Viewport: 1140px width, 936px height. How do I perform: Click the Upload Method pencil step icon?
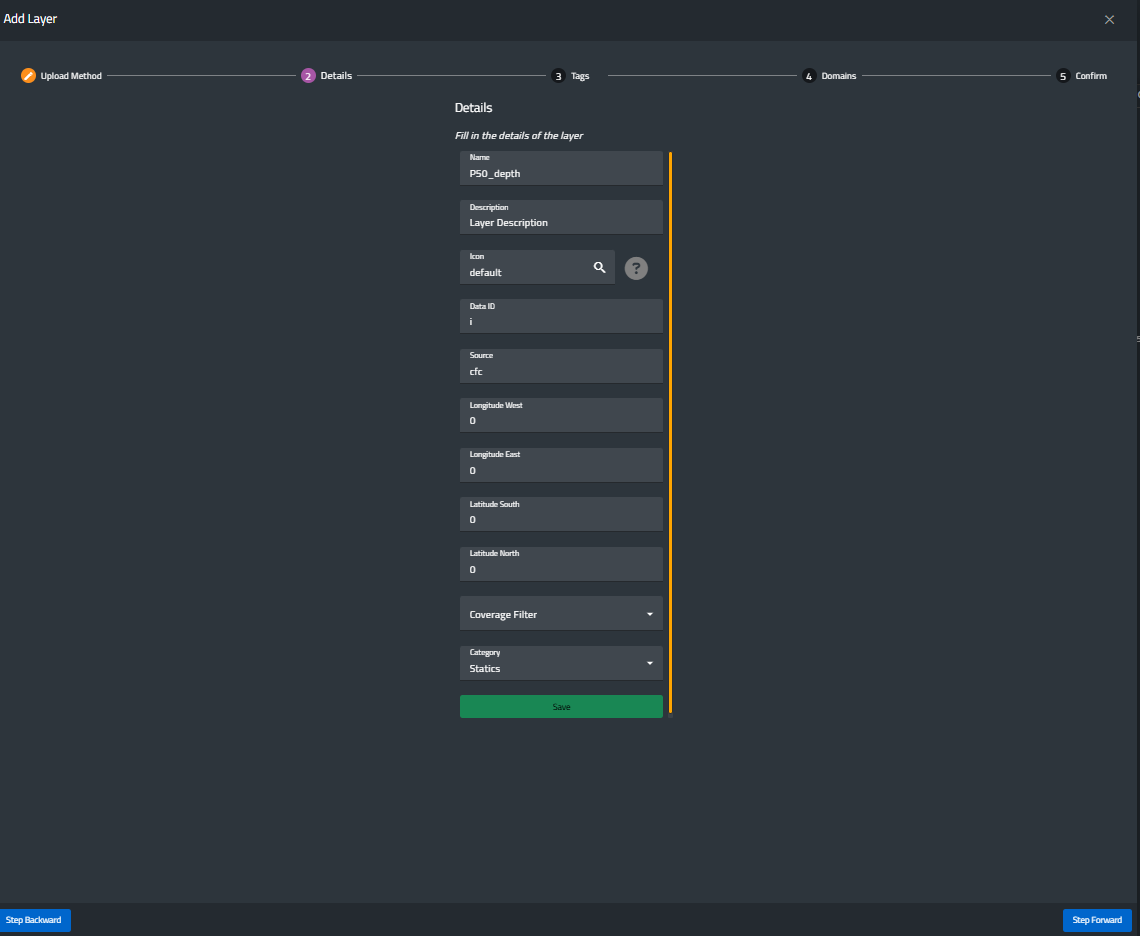28,76
